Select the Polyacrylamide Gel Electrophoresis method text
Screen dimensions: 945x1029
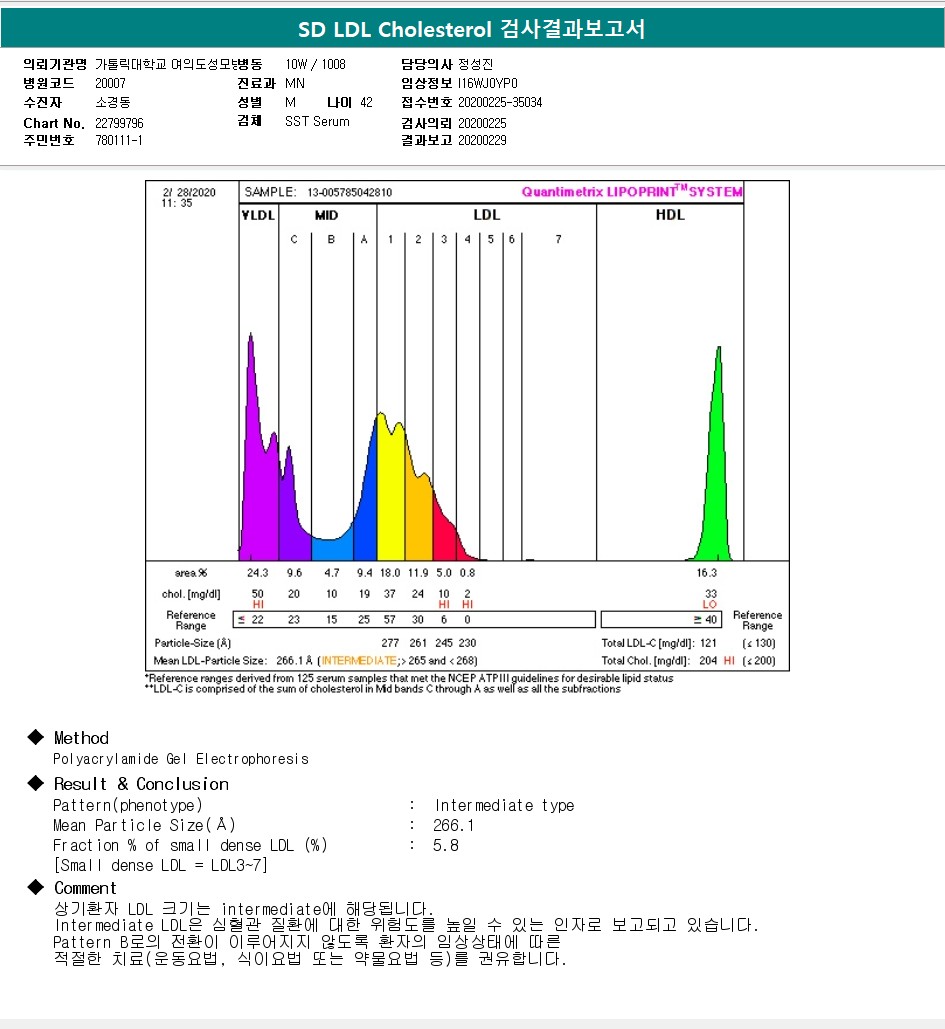[x=181, y=760]
